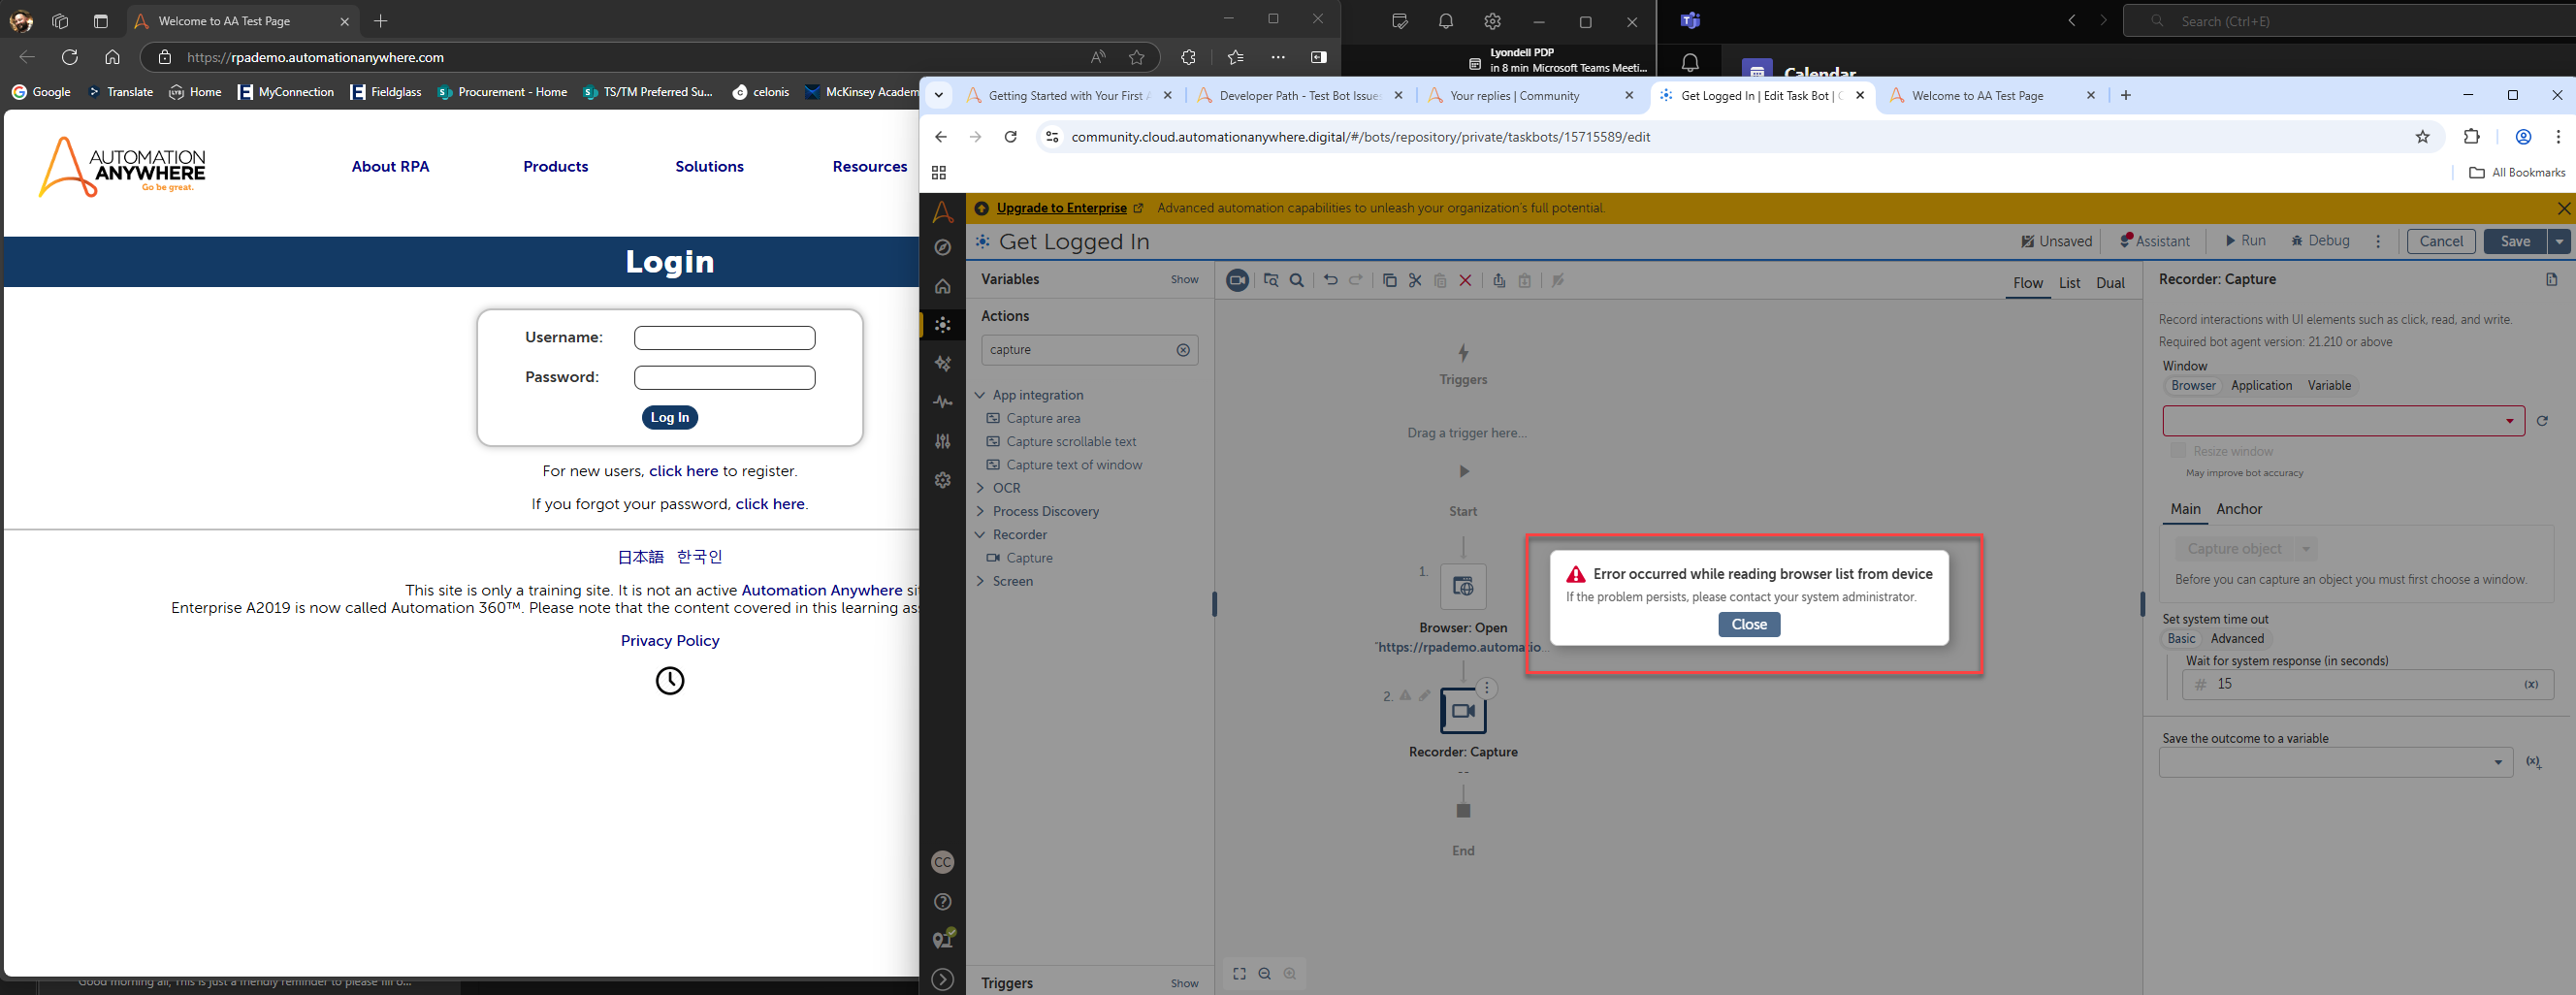Click the recorder camera icon in the toolbar

tap(1237, 281)
